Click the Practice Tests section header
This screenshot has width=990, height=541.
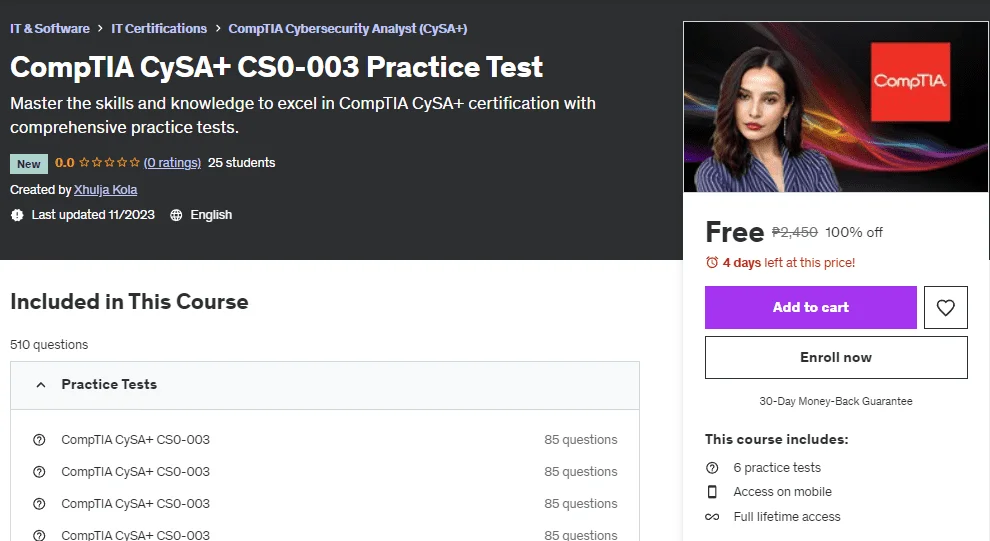(x=325, y=385)
